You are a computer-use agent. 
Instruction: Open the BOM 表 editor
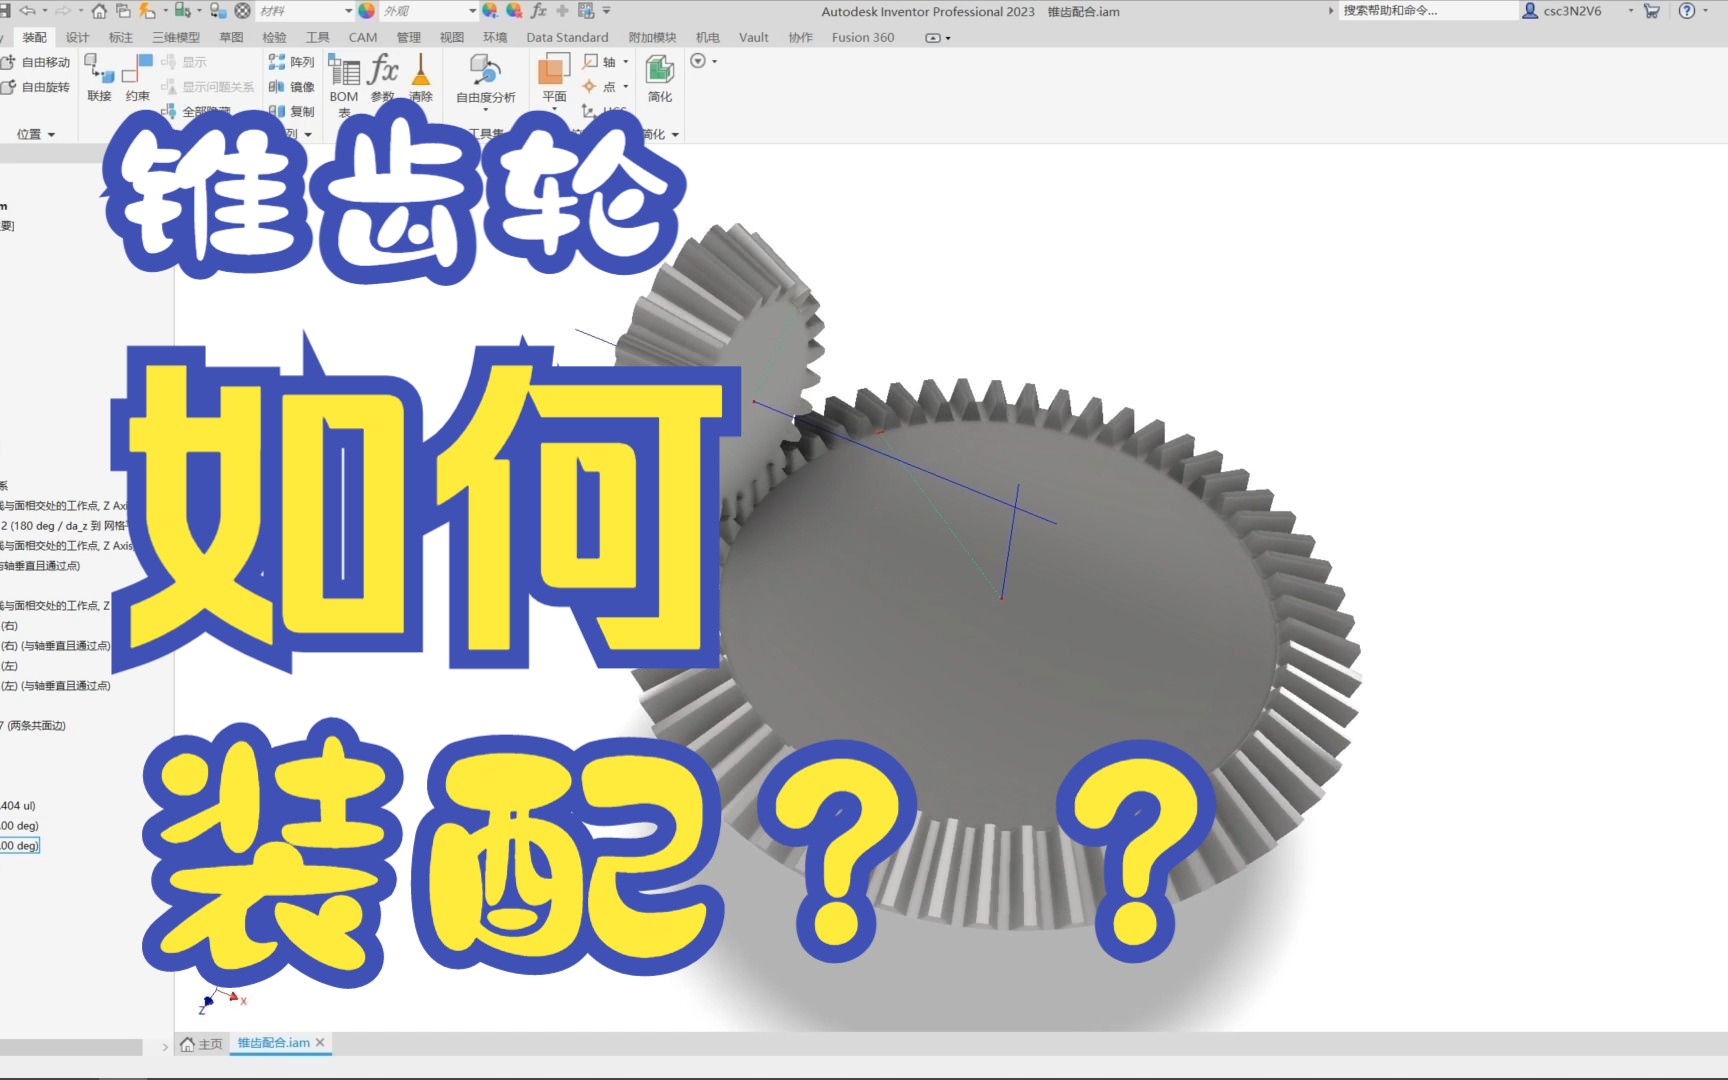click(344, 80)
